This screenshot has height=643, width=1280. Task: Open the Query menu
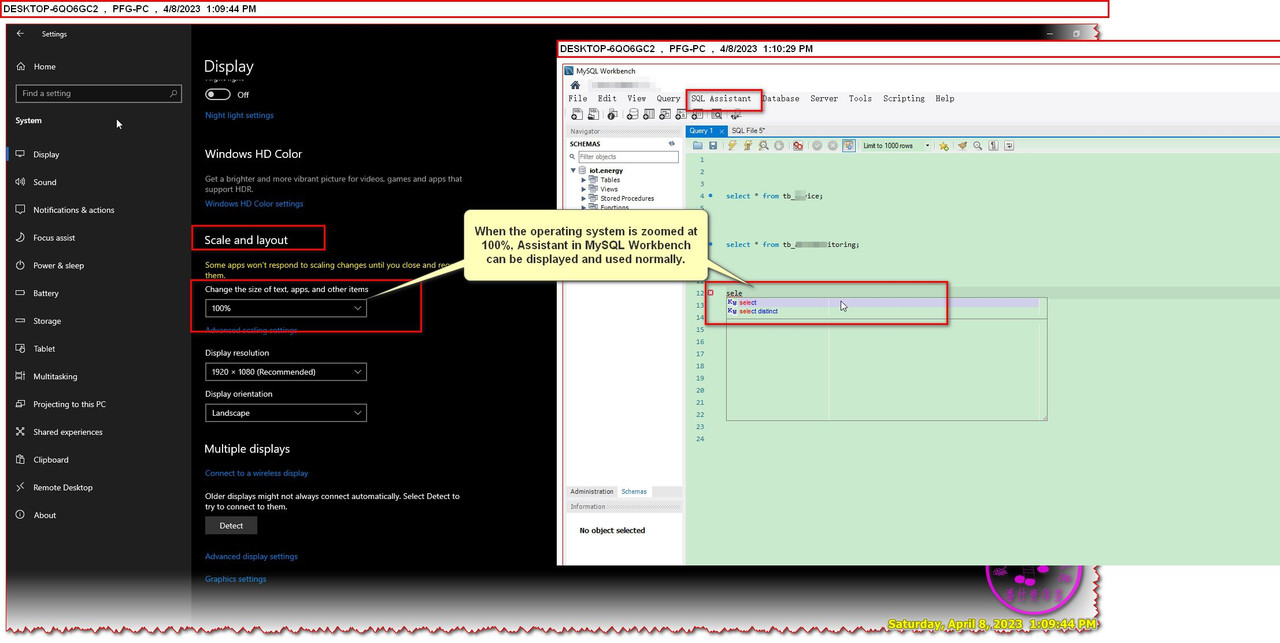click(668, 99)
